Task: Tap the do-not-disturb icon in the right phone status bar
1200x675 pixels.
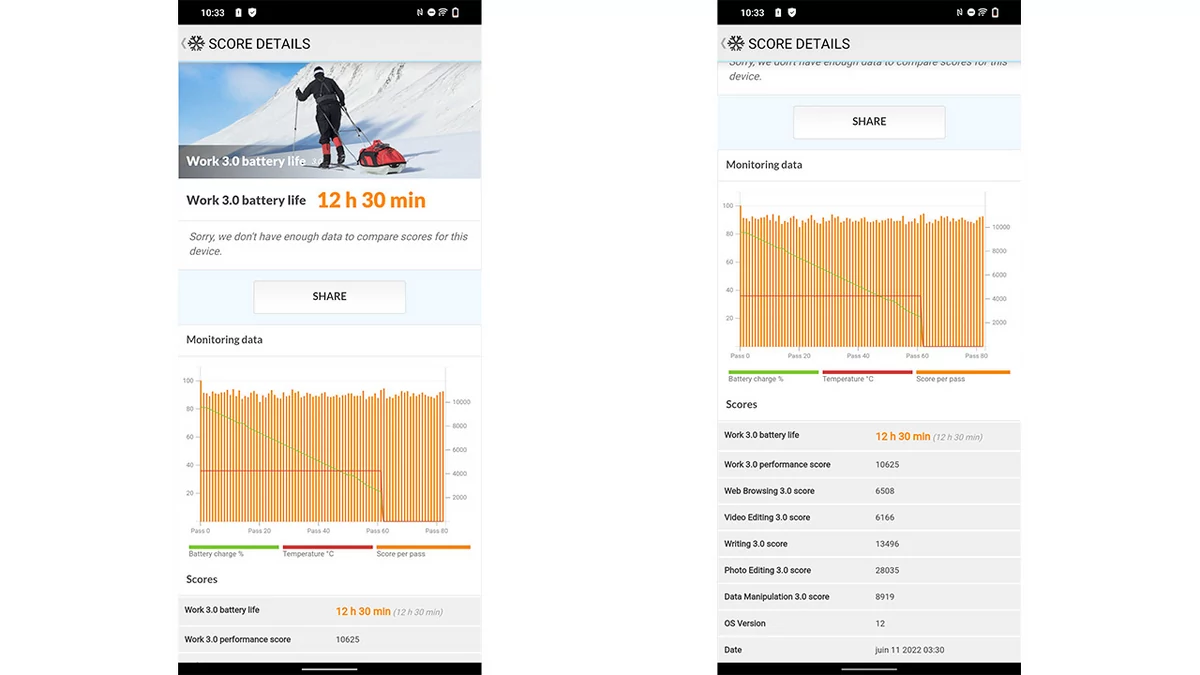Action: point(970,13)
